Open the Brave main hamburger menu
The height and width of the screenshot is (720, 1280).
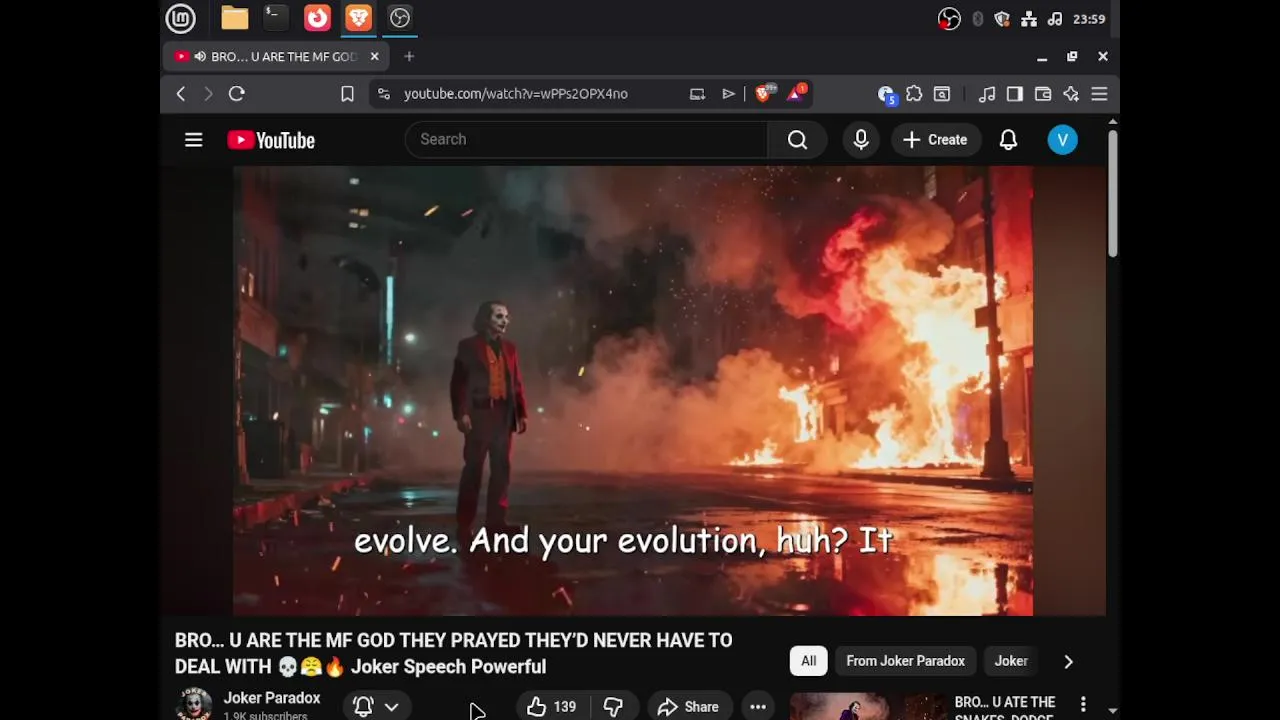coord(1099,94)
